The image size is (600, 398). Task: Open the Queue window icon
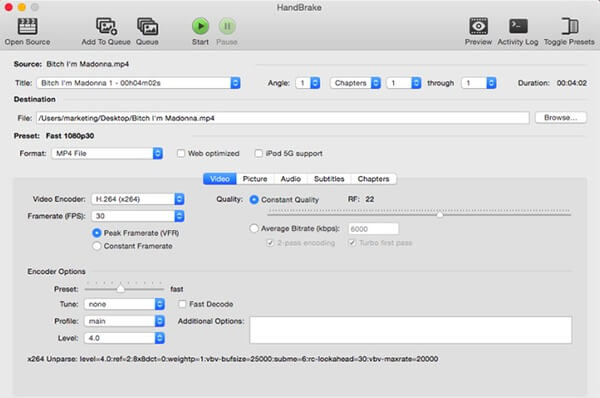[x=147, y=26]
